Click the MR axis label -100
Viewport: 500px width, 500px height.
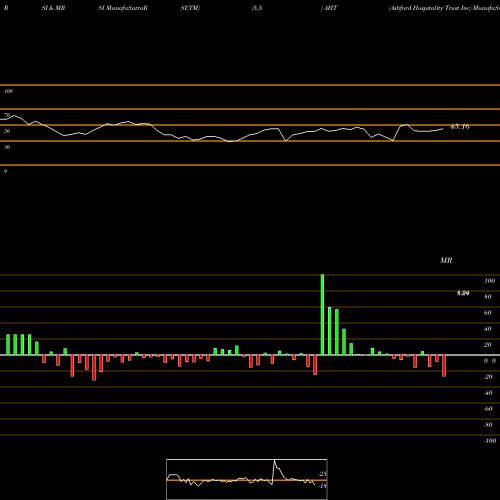click(490, 441)
